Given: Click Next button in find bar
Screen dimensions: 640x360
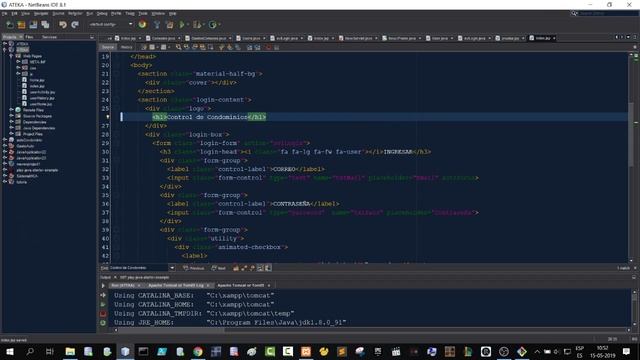Looking at the screenshot, I should (219, 268).
